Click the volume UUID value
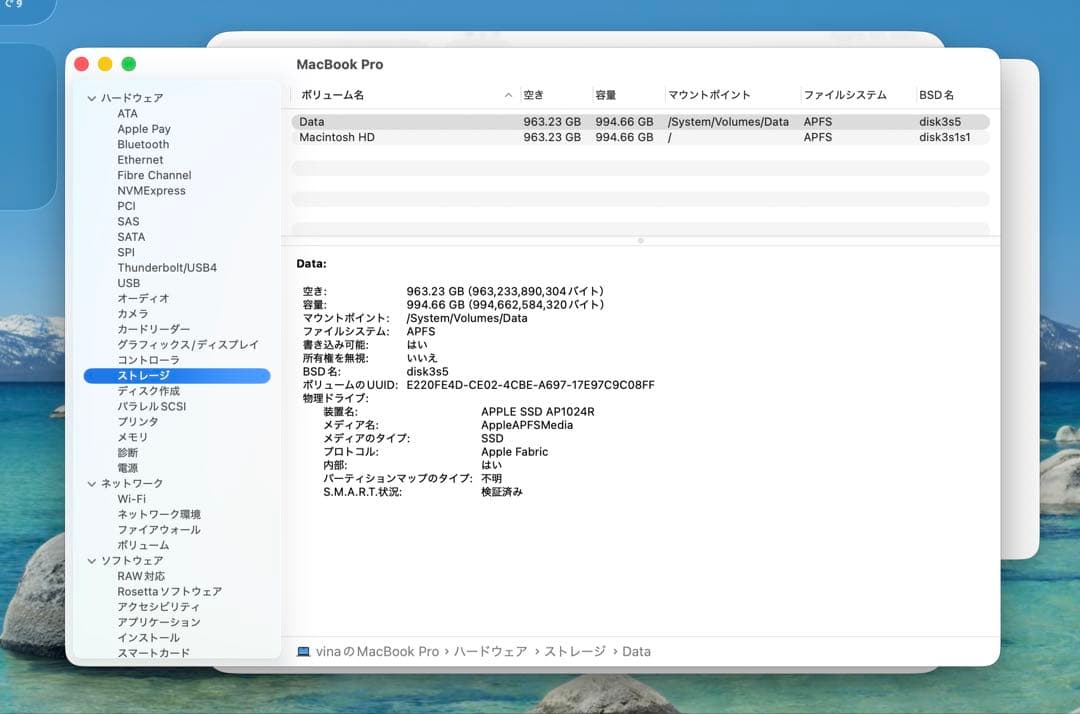1080x714 pixels. tap(530, 385)
